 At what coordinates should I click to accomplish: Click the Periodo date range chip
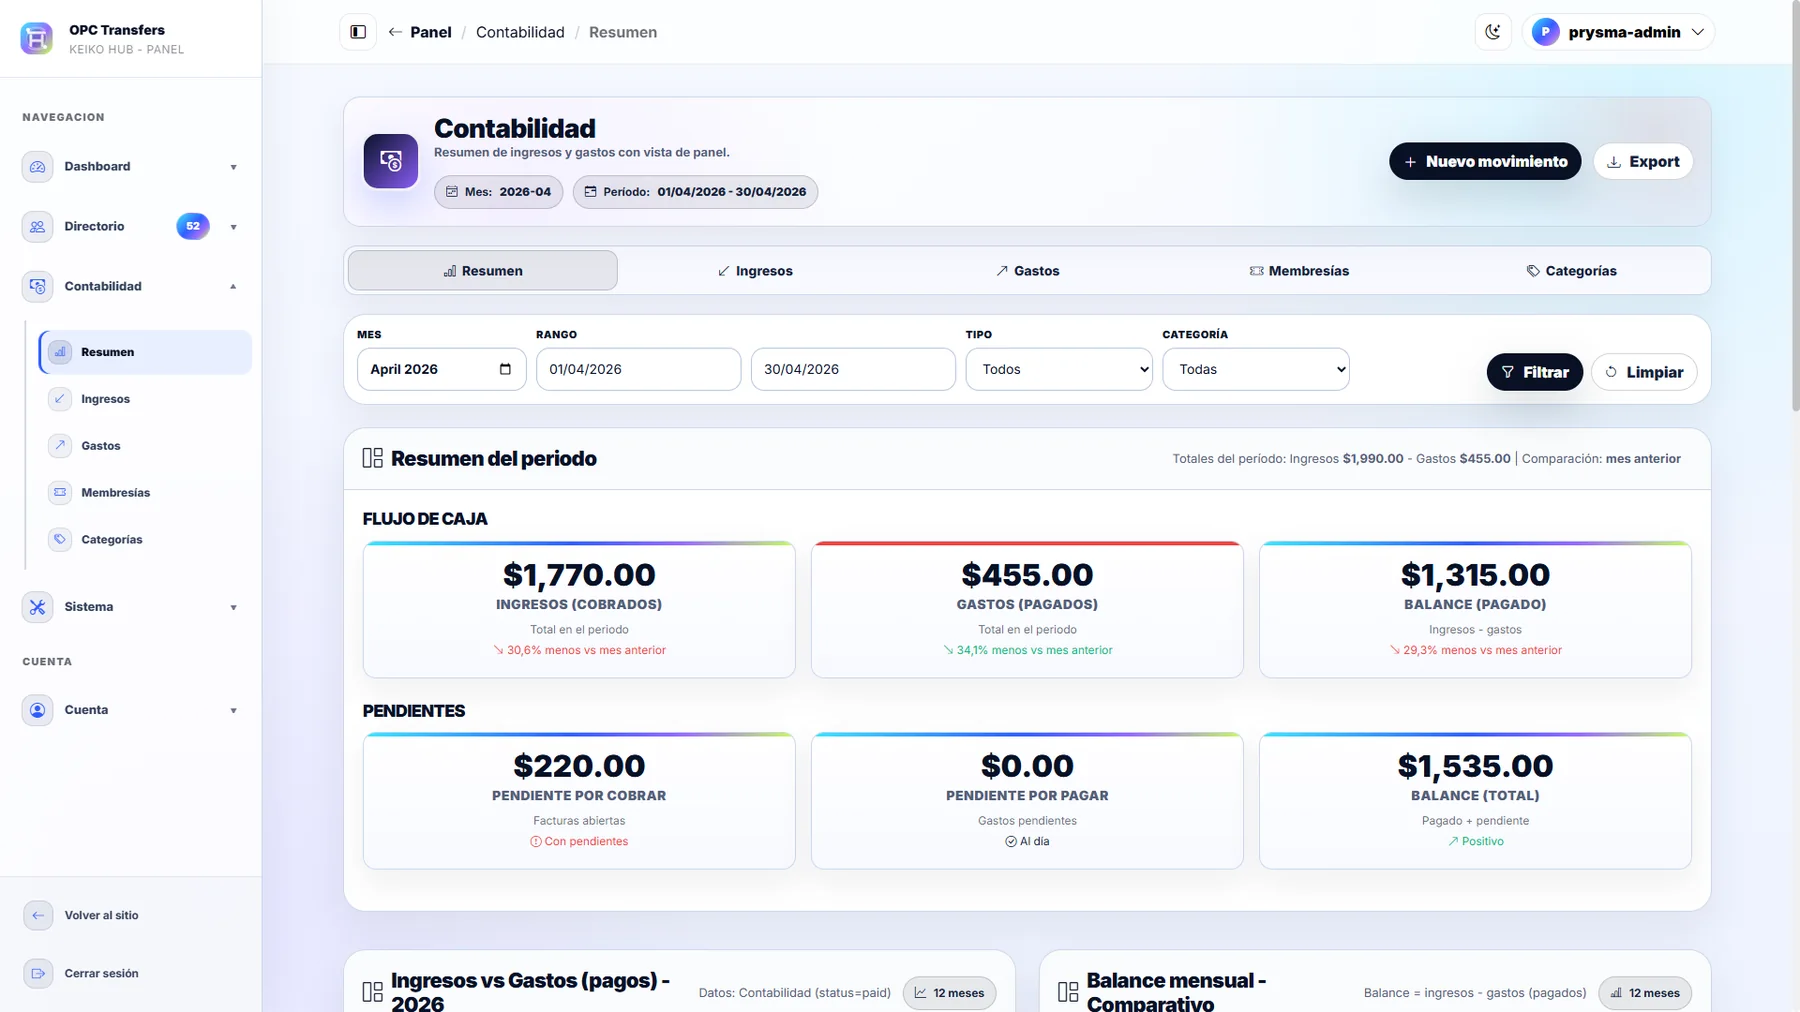[695, 192]
